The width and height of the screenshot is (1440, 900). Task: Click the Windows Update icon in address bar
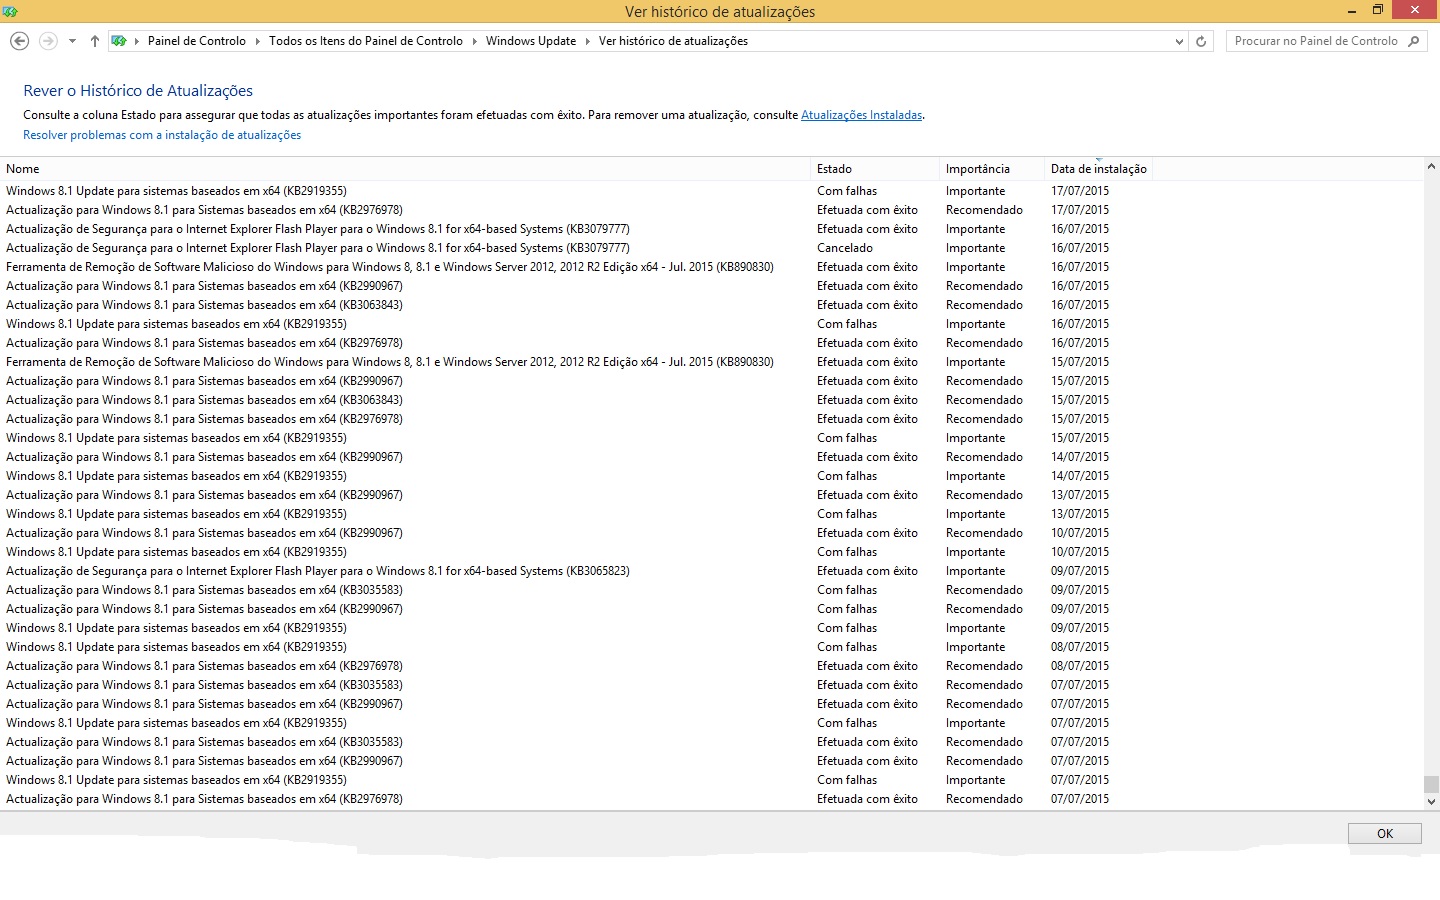click(x=119, y=41)
